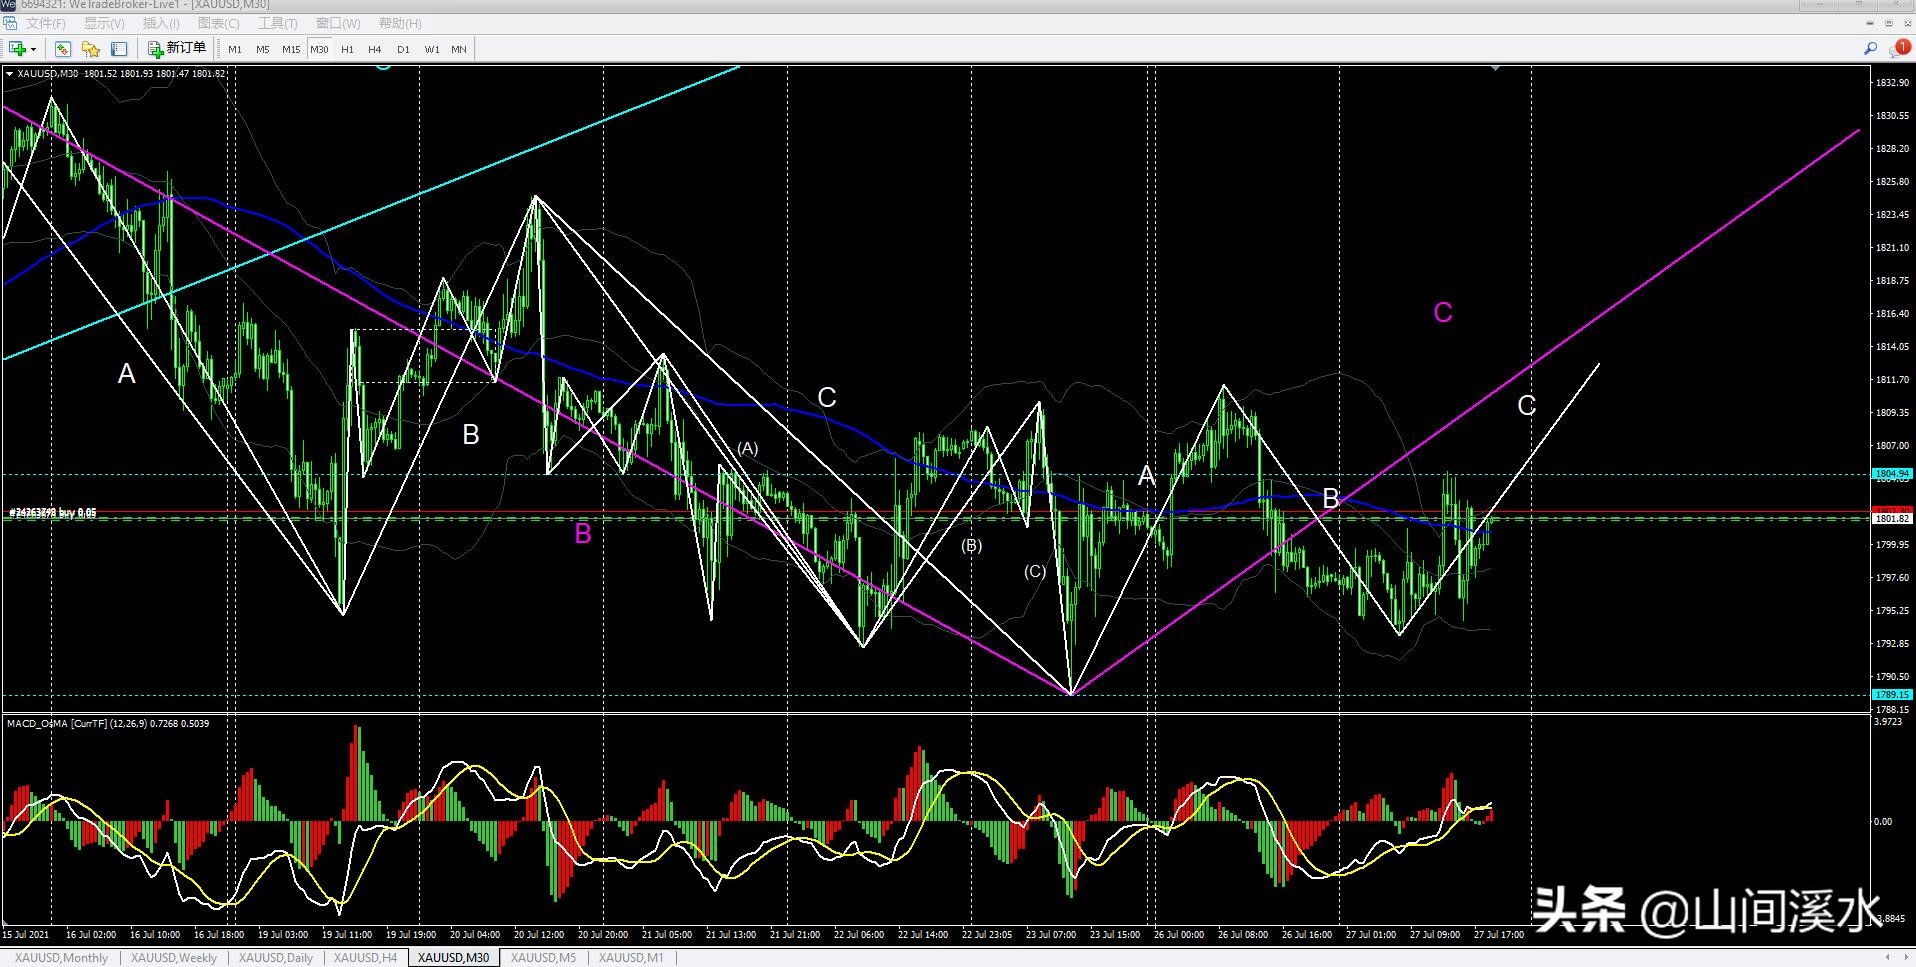Click the (C) wave label
The image size is (1916, 967).
(x=1035, y=571)
